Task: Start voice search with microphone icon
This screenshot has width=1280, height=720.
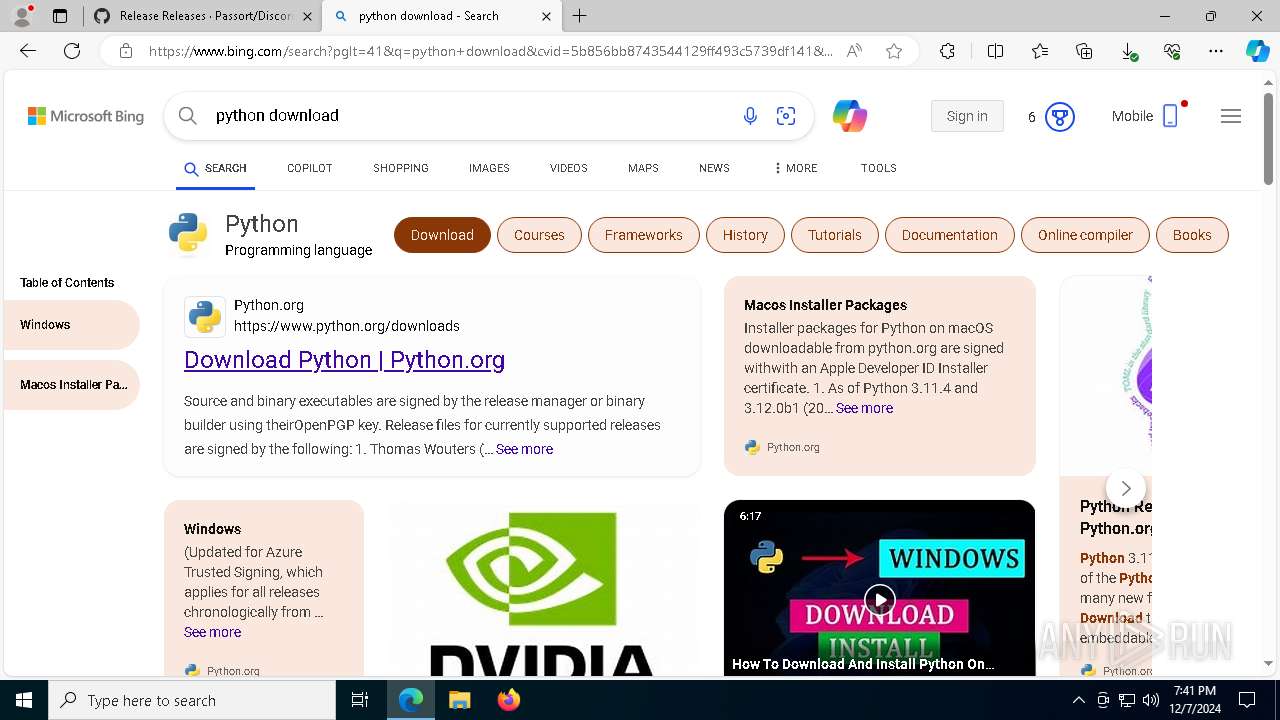Action: pos(750,116)
